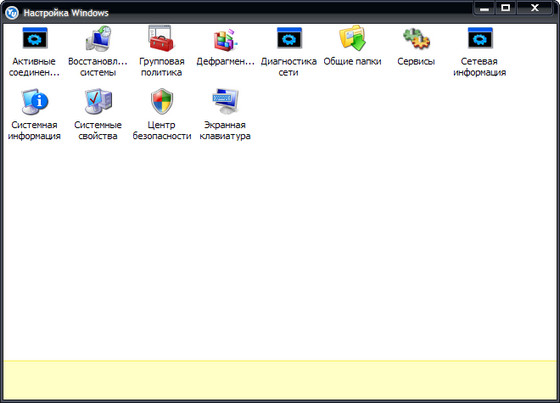Screen dimensions: 560x403
Task: Maximize the Настройка Windows window
Action: [505, 8]
